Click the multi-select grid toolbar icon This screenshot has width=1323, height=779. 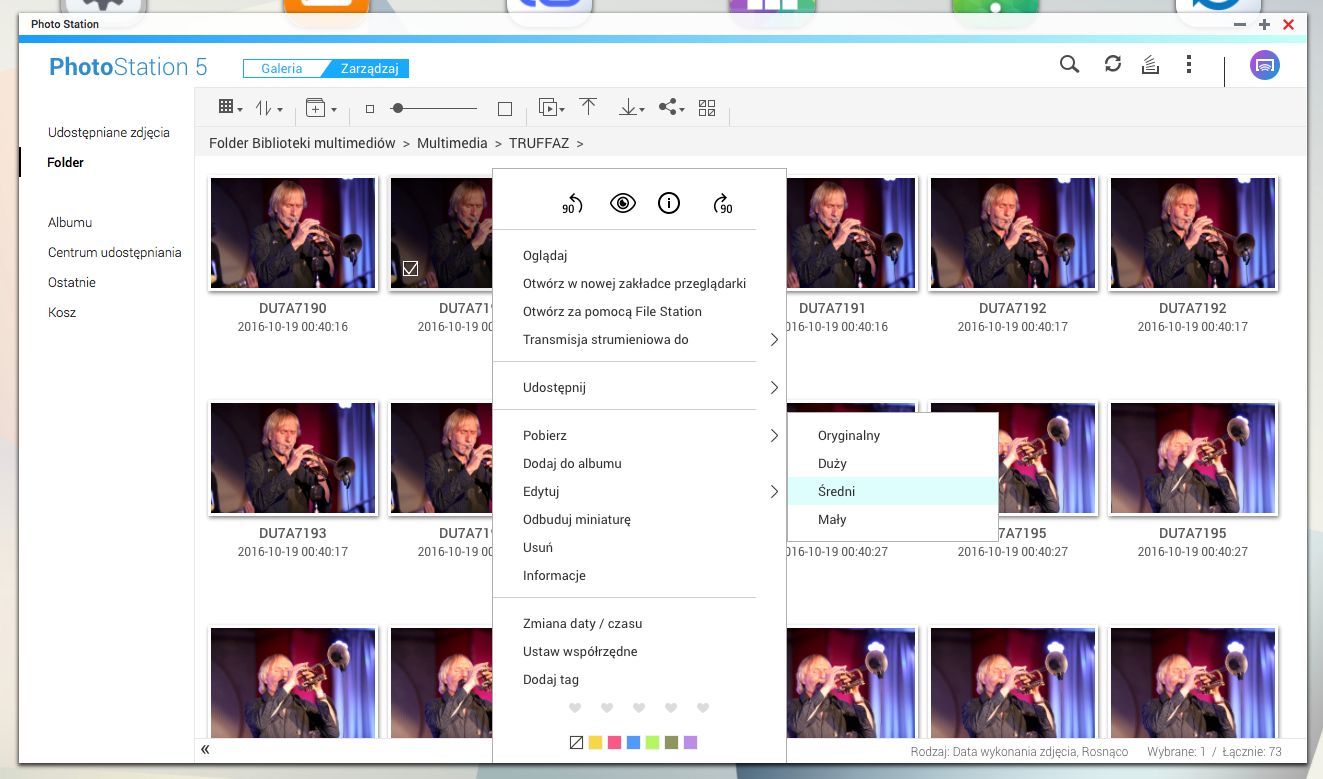coord(707,108)
